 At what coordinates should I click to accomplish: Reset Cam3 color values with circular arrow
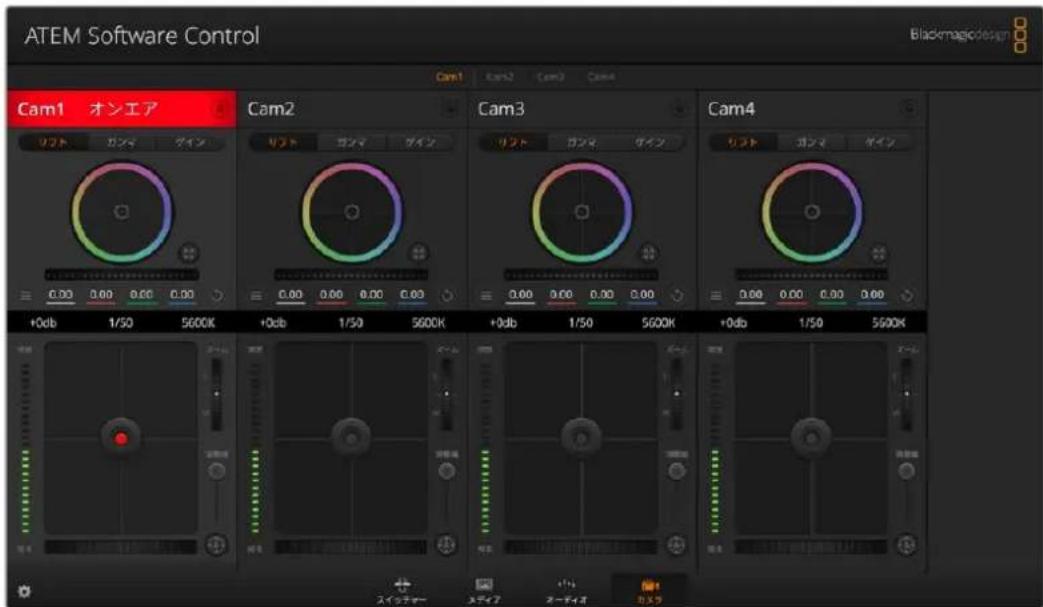pos(677,296)
